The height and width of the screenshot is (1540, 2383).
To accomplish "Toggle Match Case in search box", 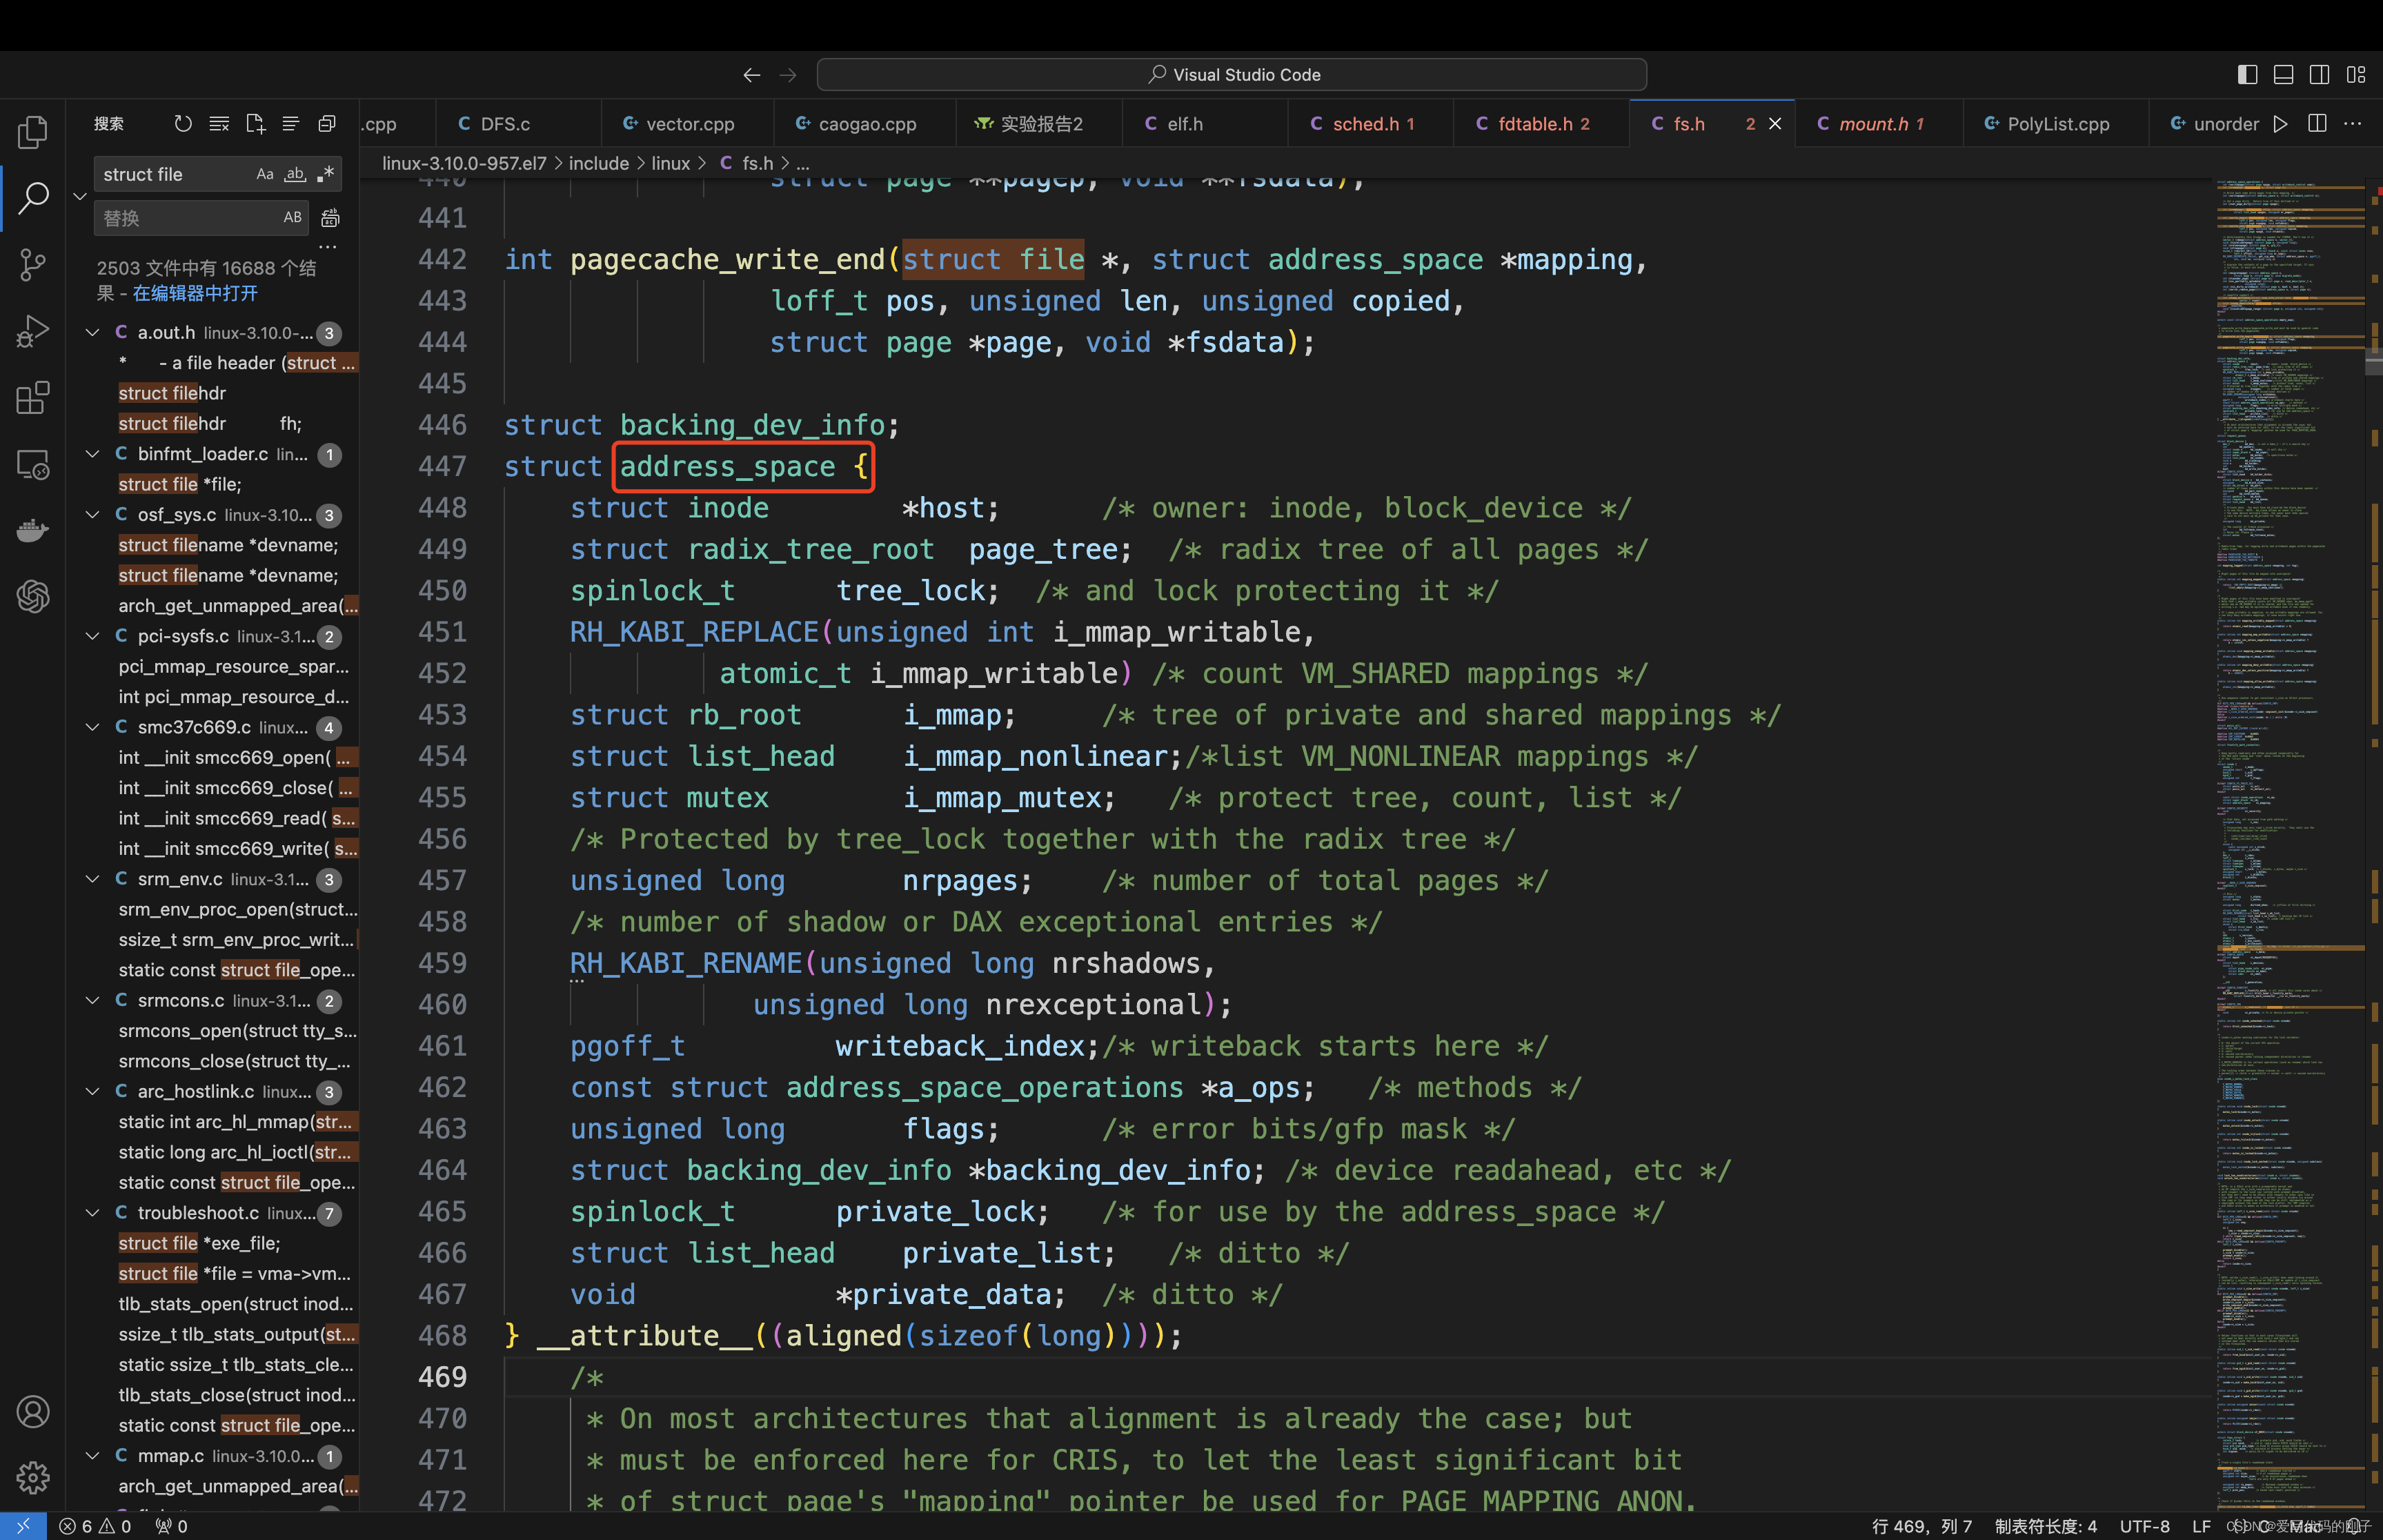I will [265, 174].
